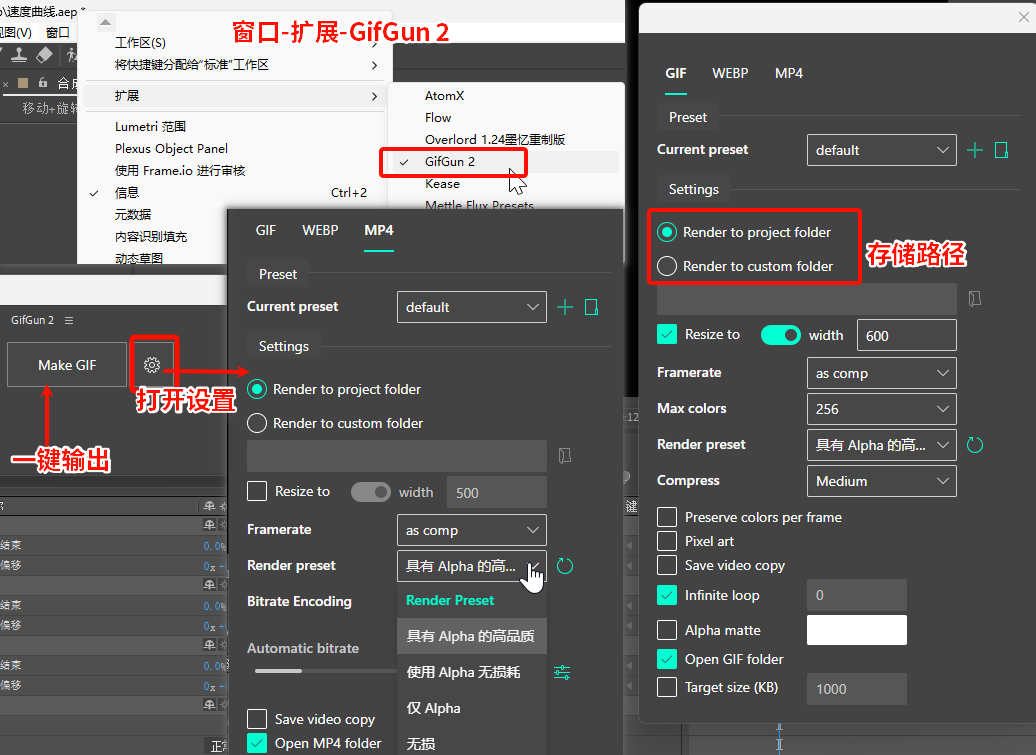
Task: Click the GifGun 2 panel menu icon
Action: (69, 320)
